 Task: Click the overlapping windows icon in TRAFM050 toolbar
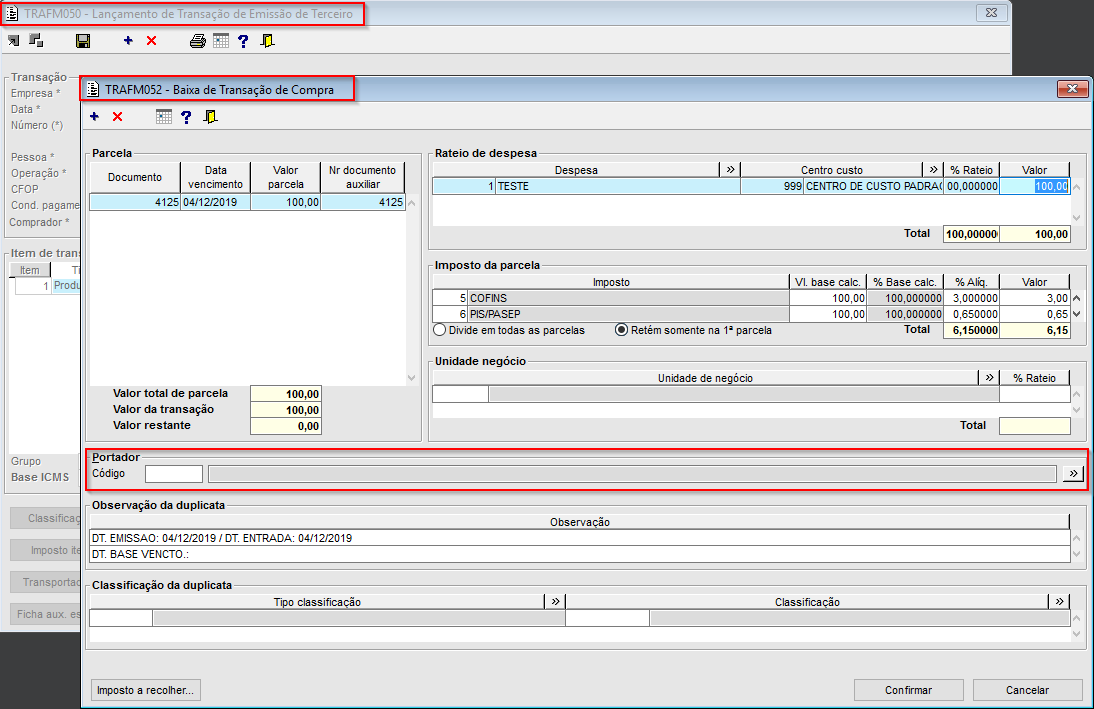36,40
